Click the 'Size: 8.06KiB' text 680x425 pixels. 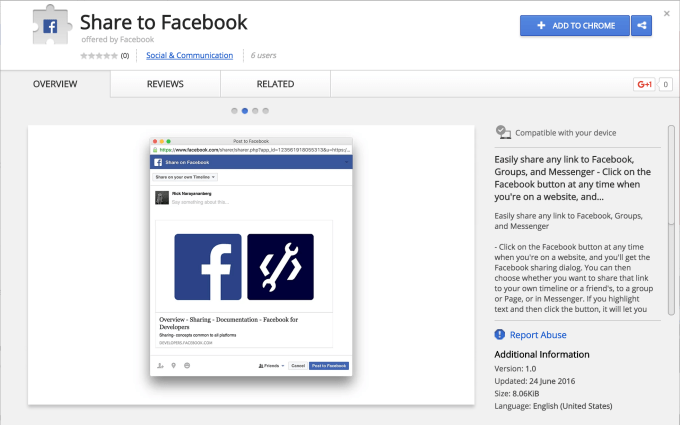(x=517, y=394)
